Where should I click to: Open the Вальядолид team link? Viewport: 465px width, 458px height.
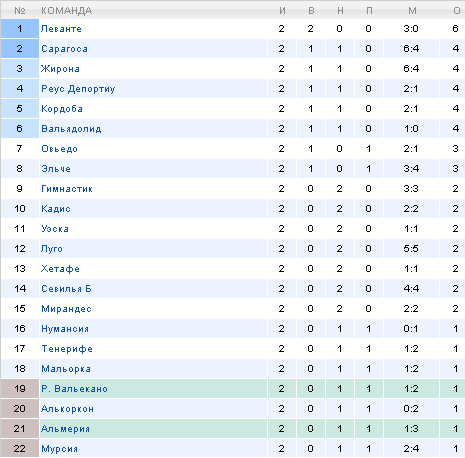tap(71, 129)
